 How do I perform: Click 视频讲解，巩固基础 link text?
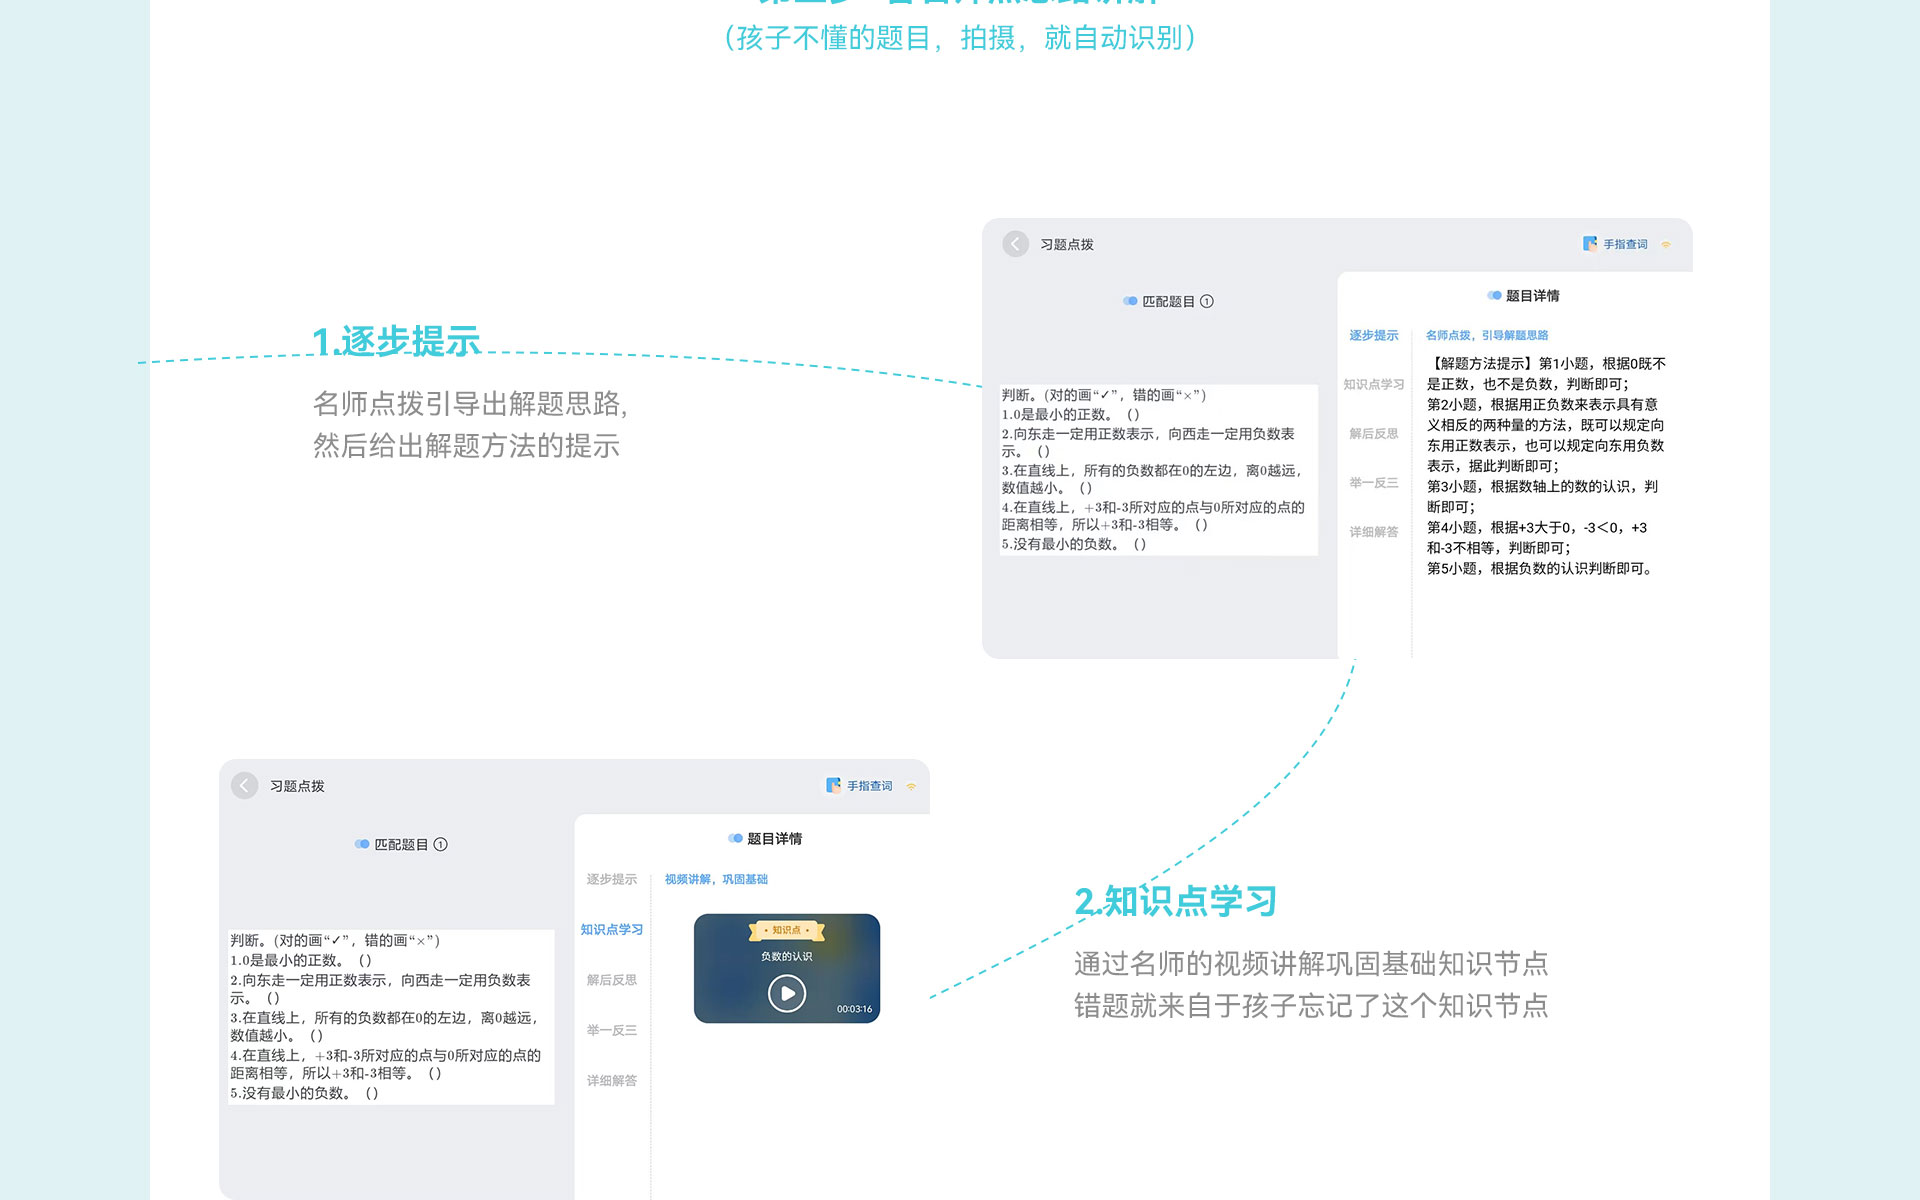pos(716,879)
